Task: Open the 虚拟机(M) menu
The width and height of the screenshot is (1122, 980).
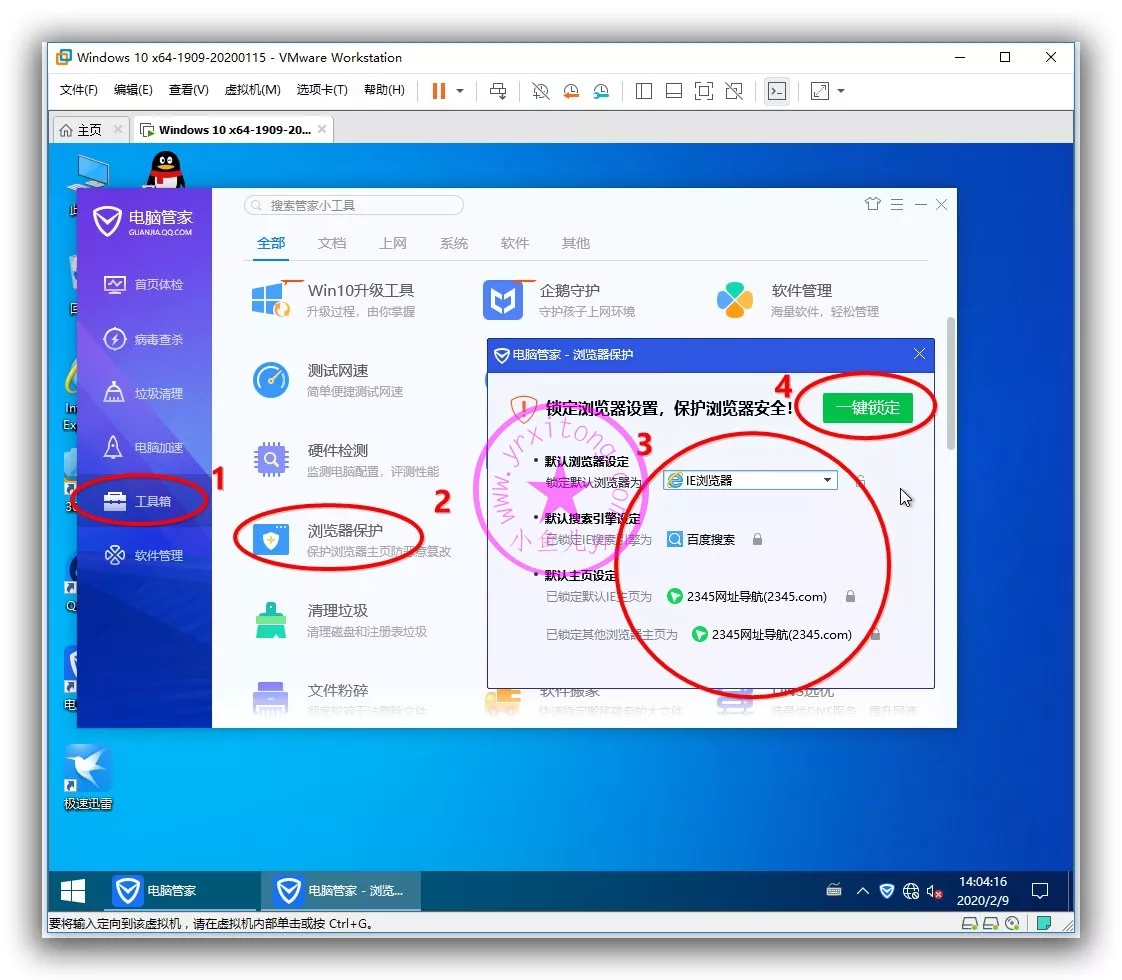Action: tap(252, 90)
